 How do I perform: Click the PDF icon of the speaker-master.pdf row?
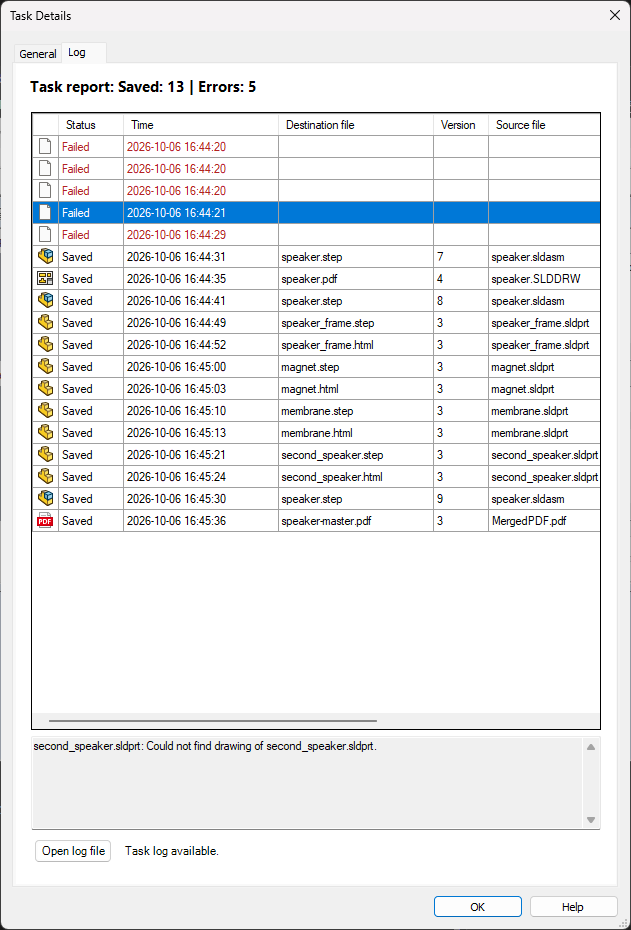point(45,520)
